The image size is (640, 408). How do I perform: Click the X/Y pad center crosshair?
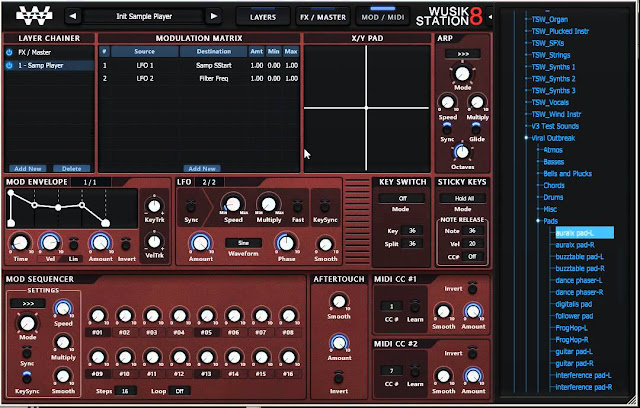(x=366, y=108)
